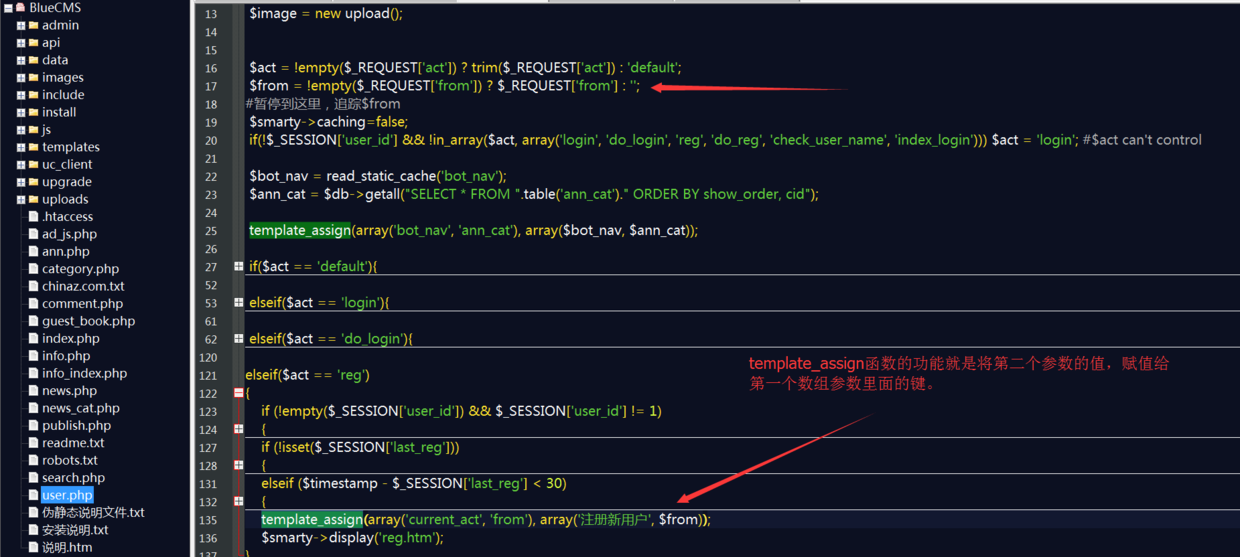Unfold the code block at line 27
This screenshot has width=1240, height=557.
[x=239, y=267]
